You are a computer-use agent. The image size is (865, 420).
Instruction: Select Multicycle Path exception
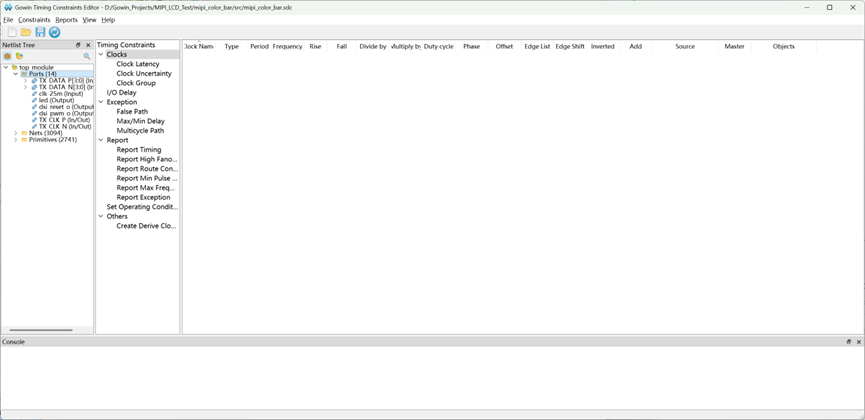pos(140,131)
